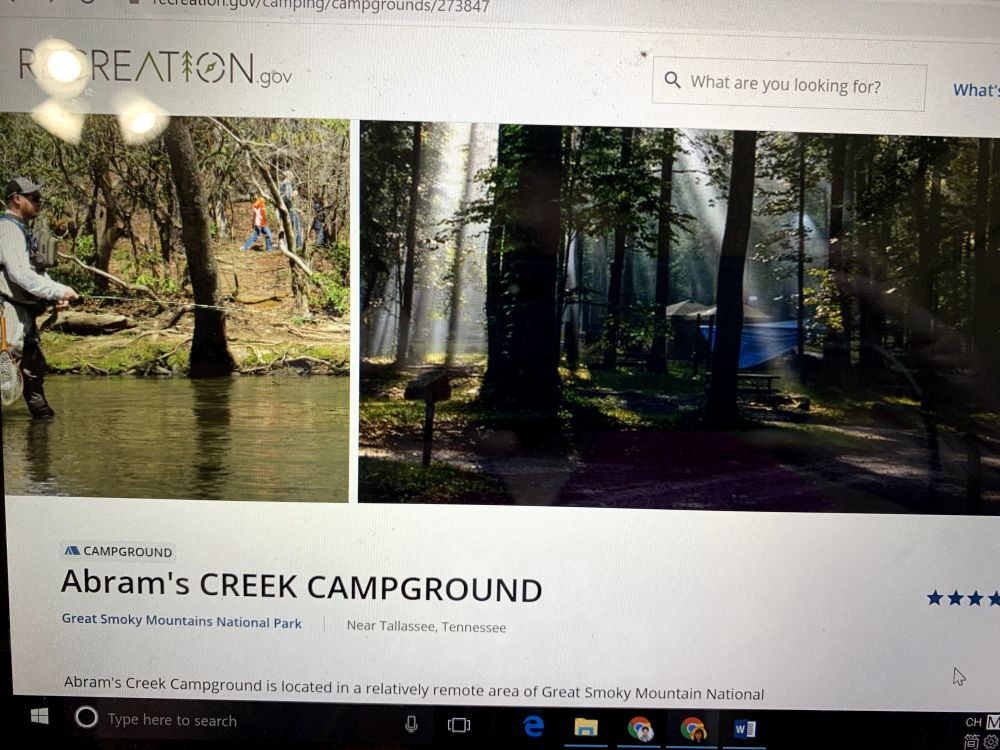
Task: Click the CAMPGROUND tent badge icon
Action: point(72,550)
